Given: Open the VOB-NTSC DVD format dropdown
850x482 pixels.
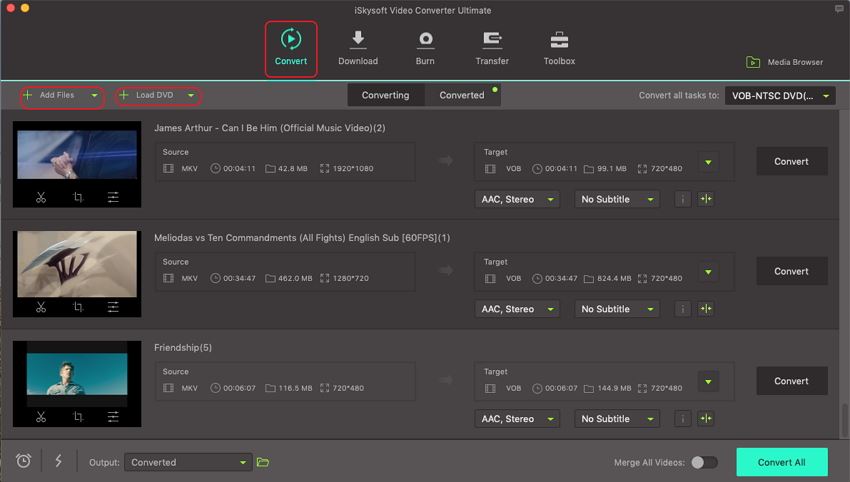Looking at the screenshot, I should (780, 96).
